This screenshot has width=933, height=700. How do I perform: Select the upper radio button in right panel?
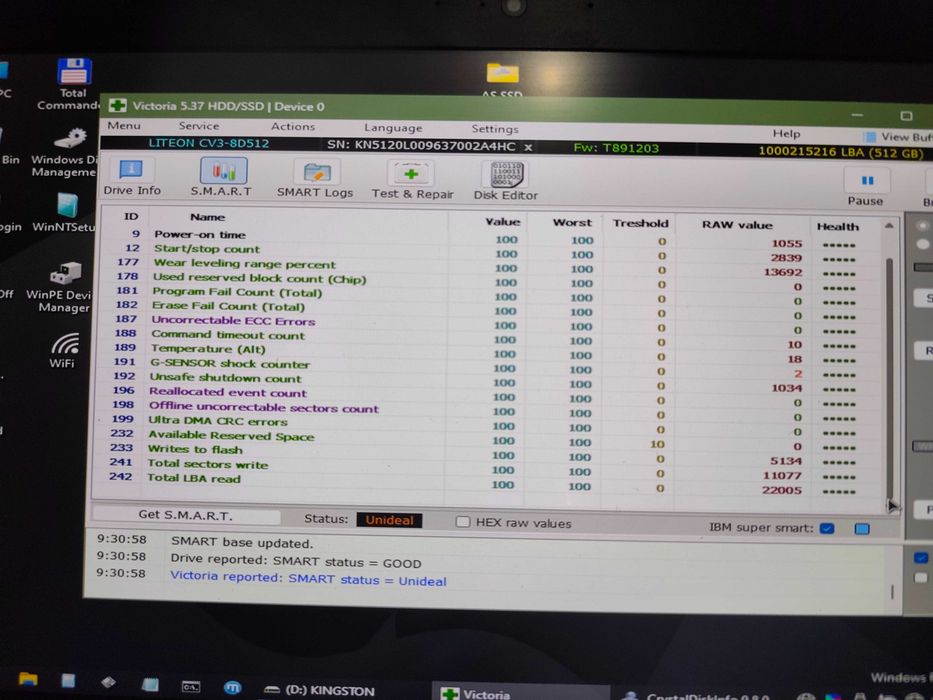923,225
